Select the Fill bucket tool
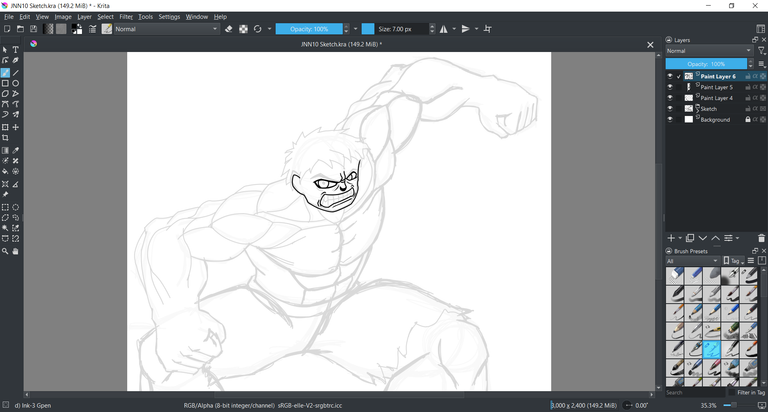This screenshot has width=768, height=412. (5, 171)
